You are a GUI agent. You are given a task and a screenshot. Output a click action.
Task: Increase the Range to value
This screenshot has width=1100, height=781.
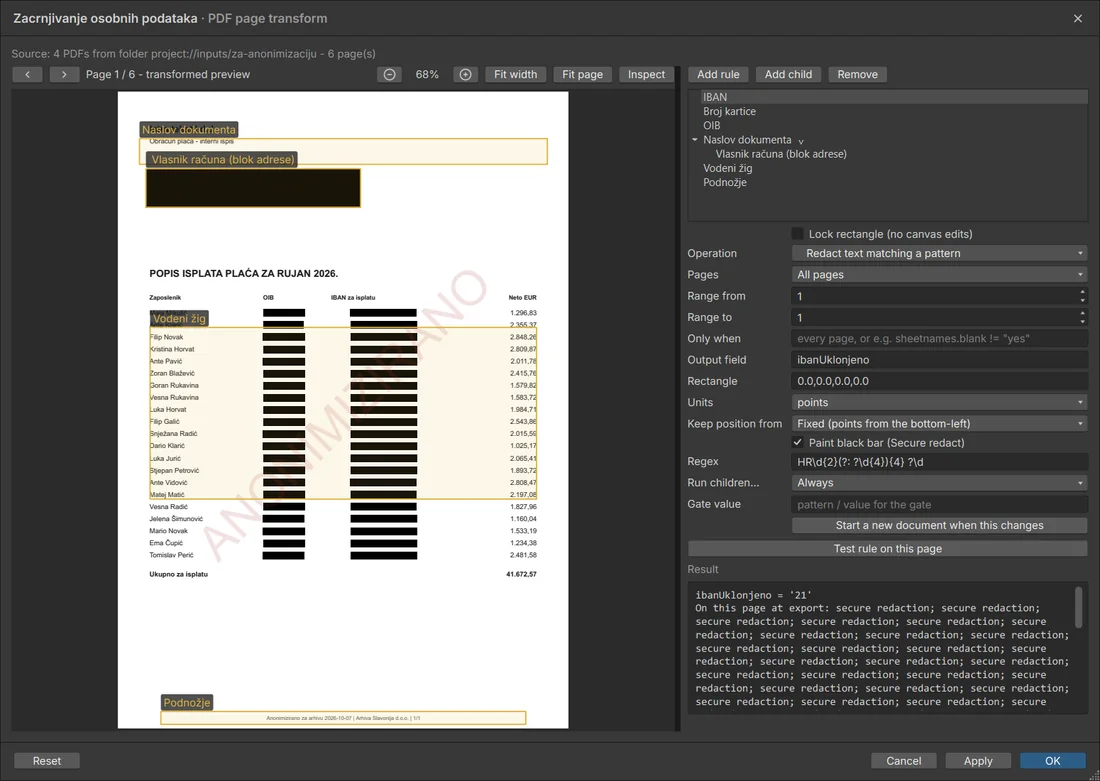point(1082,313)
